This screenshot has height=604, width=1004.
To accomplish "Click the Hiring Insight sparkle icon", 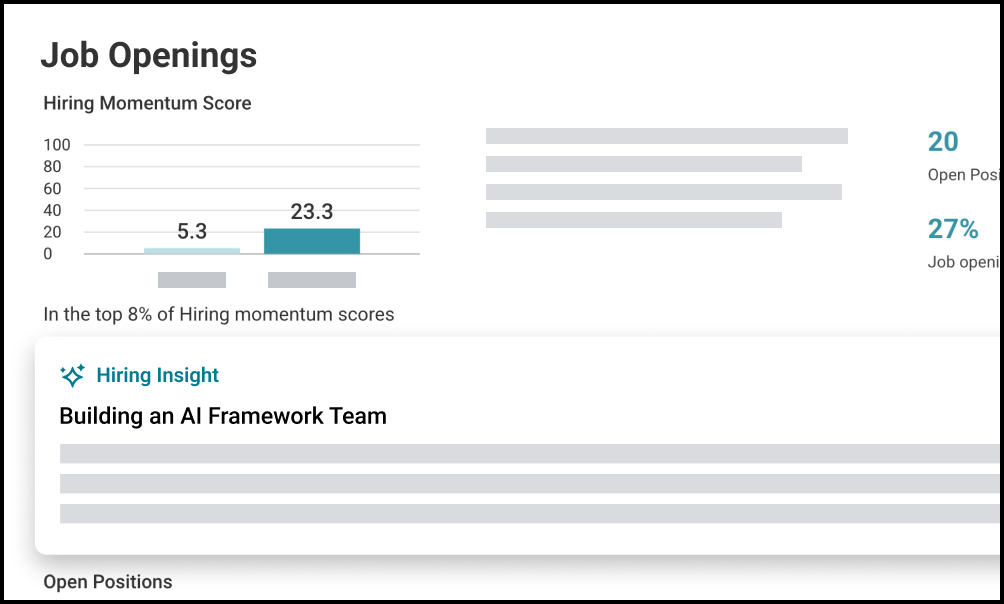I will tap(72, 376).
